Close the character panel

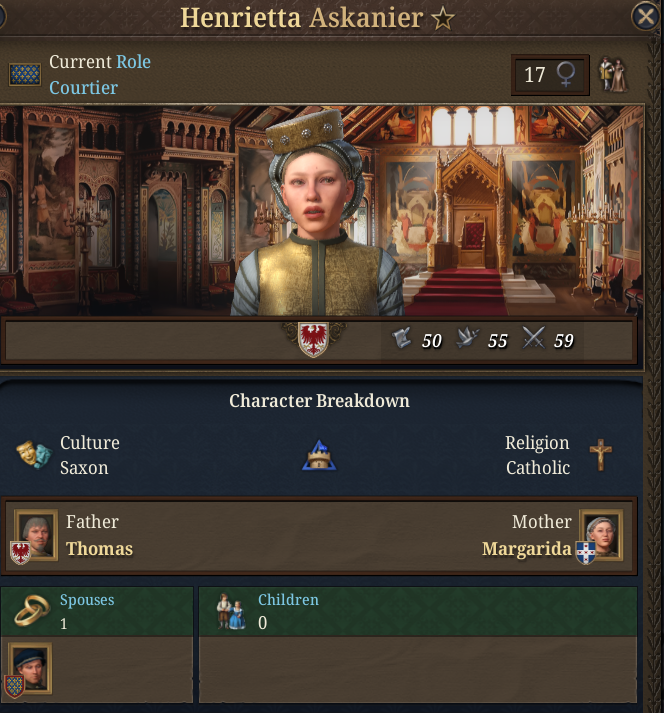tap(646, 17)
